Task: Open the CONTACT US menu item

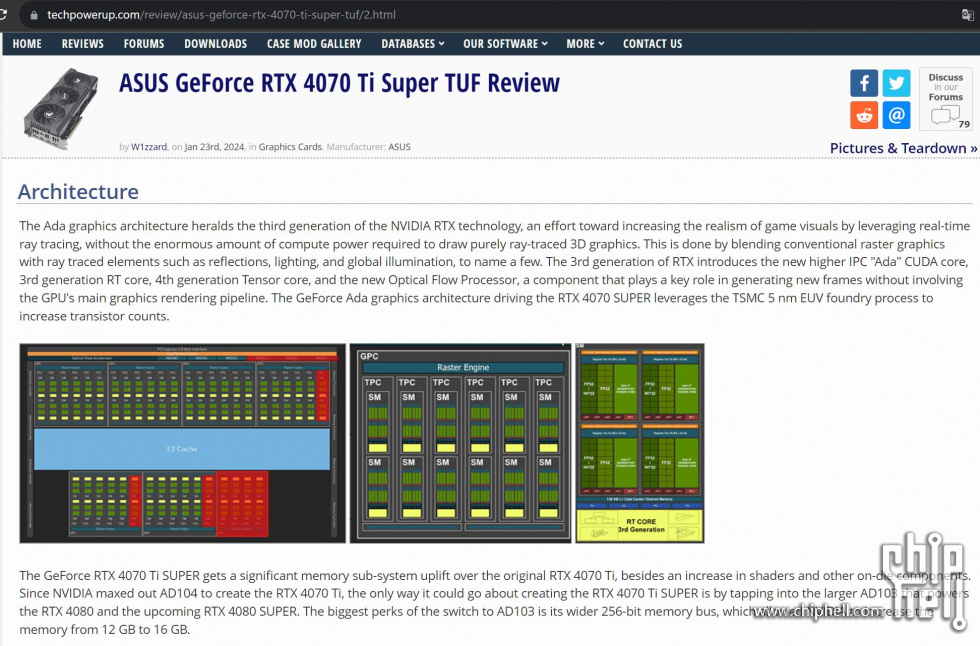Action: coord(652,44)
